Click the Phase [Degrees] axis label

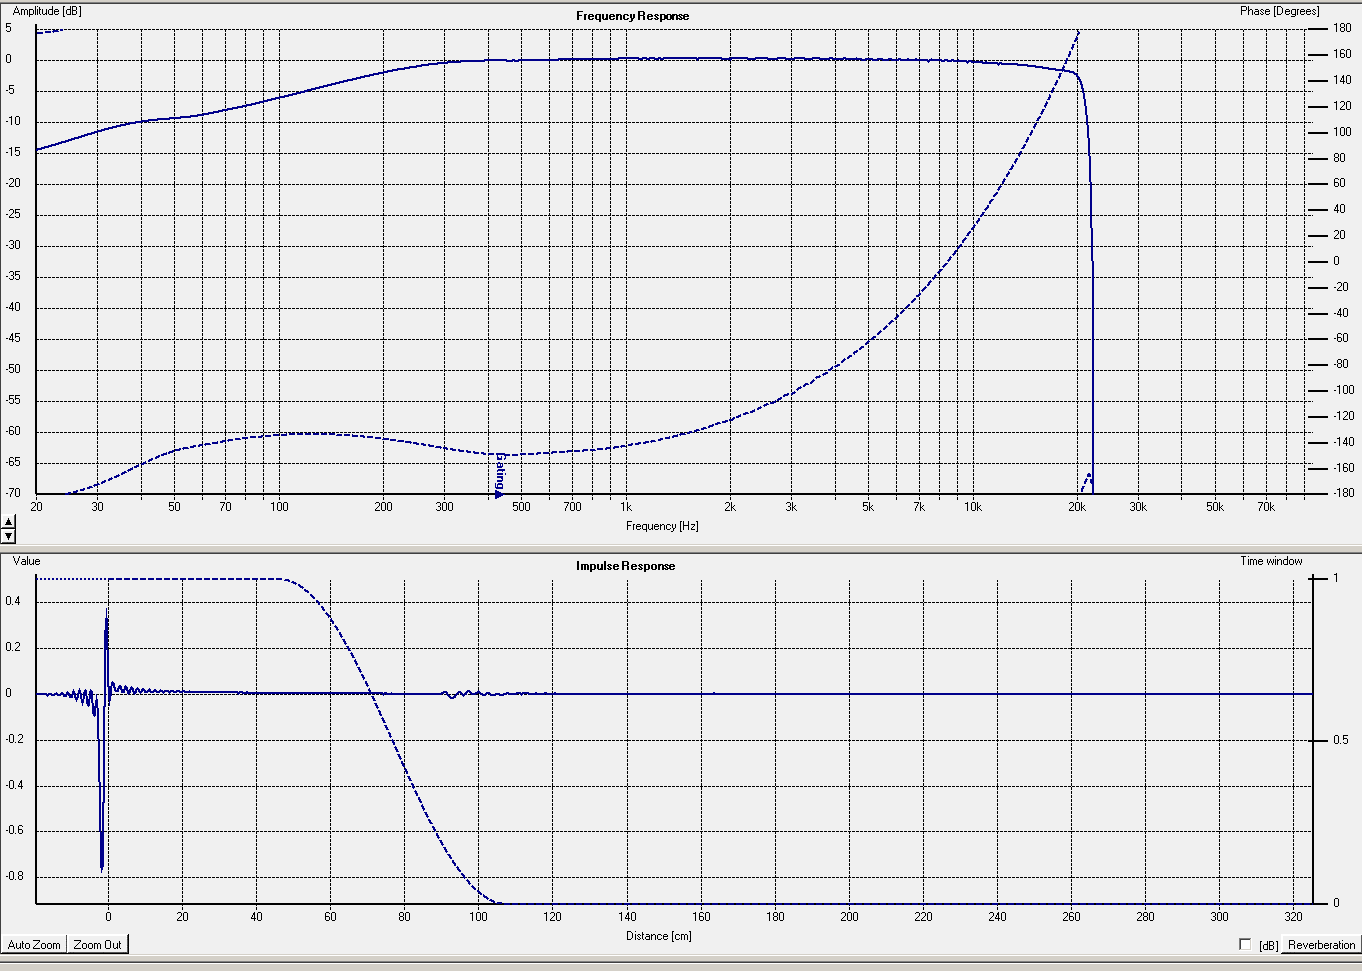coord(1279,11)
